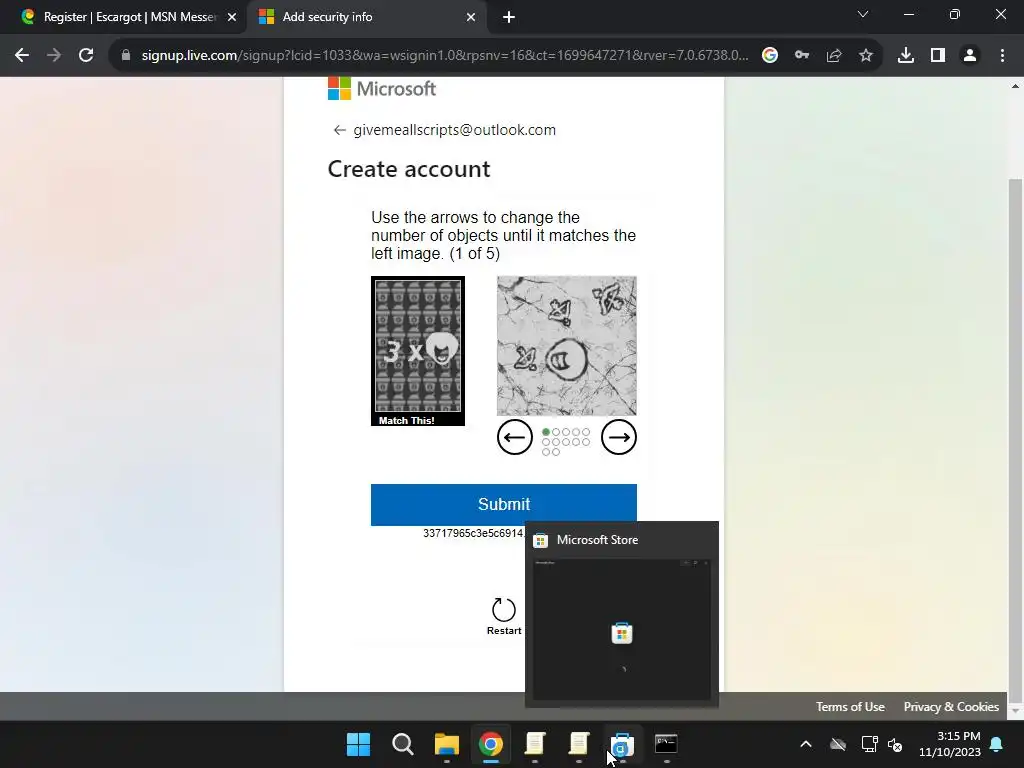The width and height of the screenshot is (1024, 768).
Task: Click the Microsoft Store preview thumbnail
Action: tap(622, 629)
